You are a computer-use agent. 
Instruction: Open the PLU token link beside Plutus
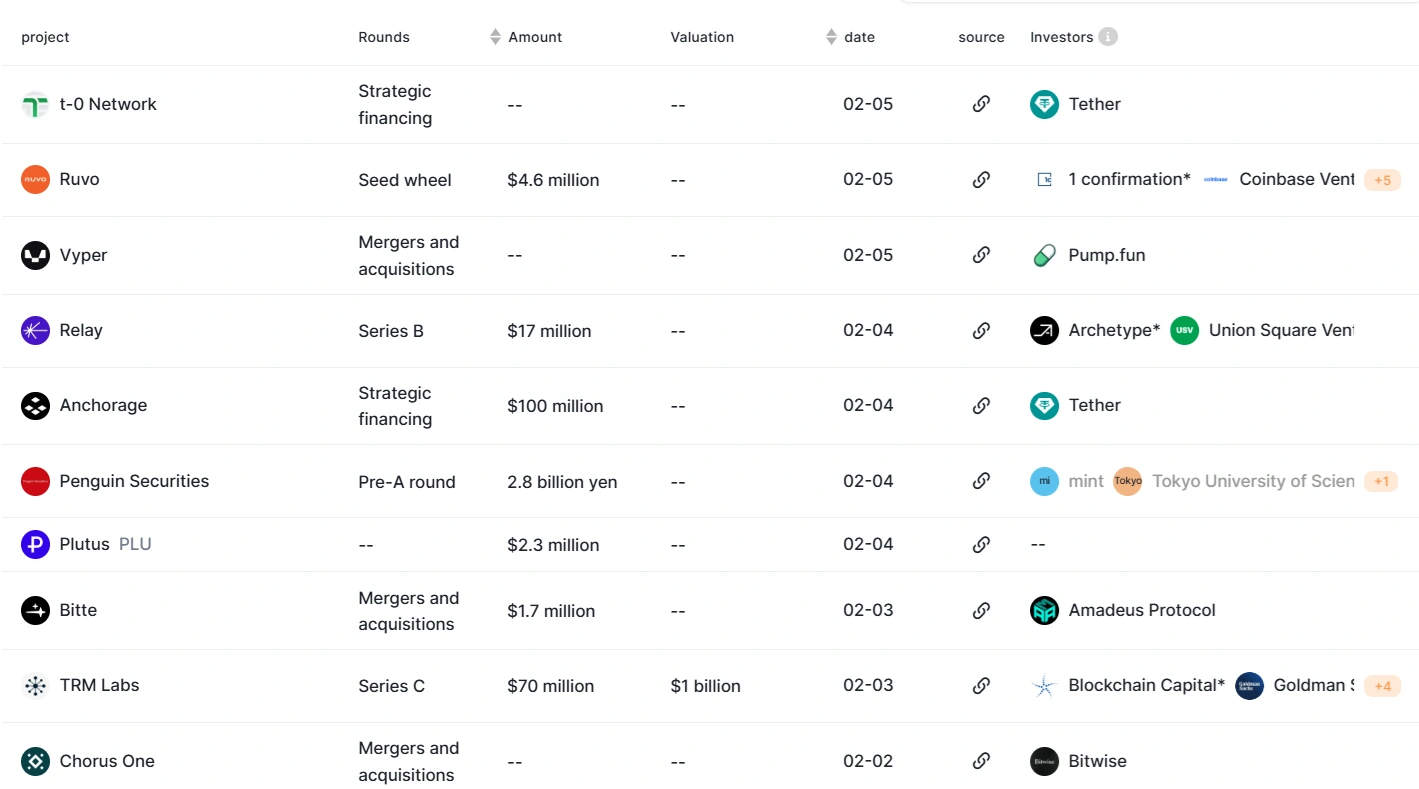tap(137, 544)
